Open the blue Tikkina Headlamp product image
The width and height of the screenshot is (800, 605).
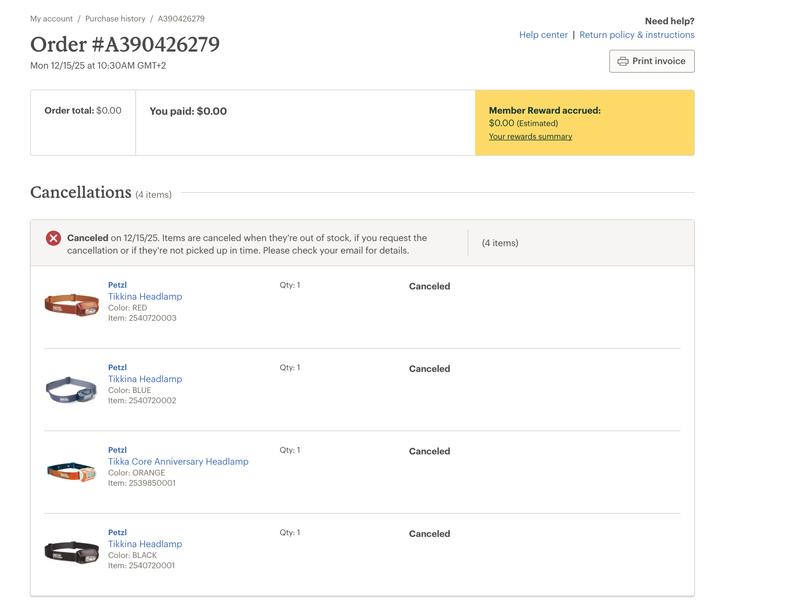tap(69, 386)
